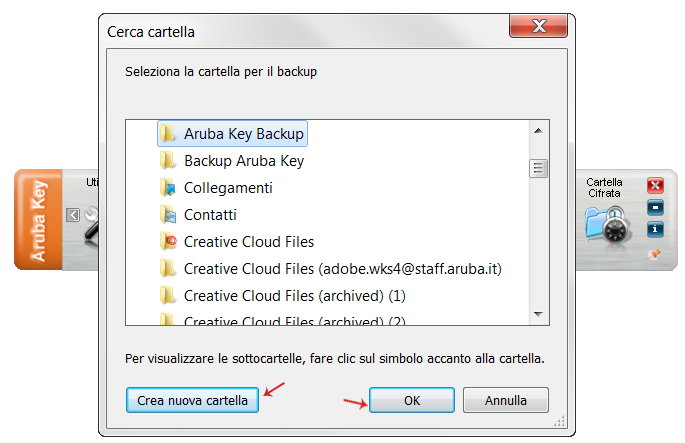Image resolution: width=685 pixels, height=443 pixels.
Task: Minimize Aruba Key bar with blue minus icon
Action: [655, 208]
